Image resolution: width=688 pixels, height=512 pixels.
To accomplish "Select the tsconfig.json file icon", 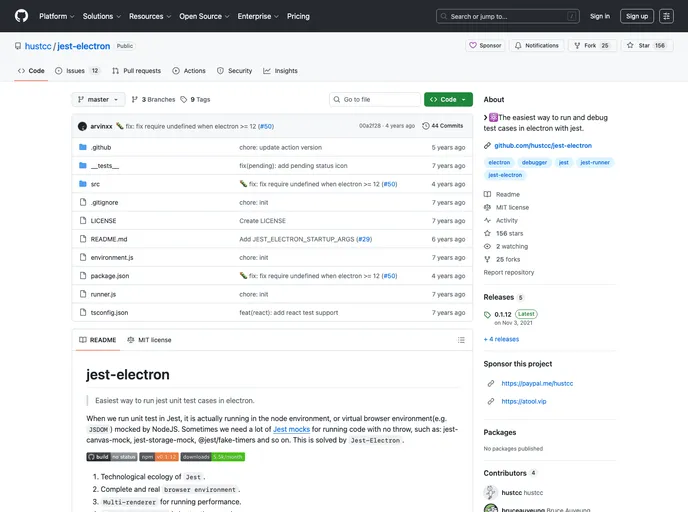I will point(82,312).
